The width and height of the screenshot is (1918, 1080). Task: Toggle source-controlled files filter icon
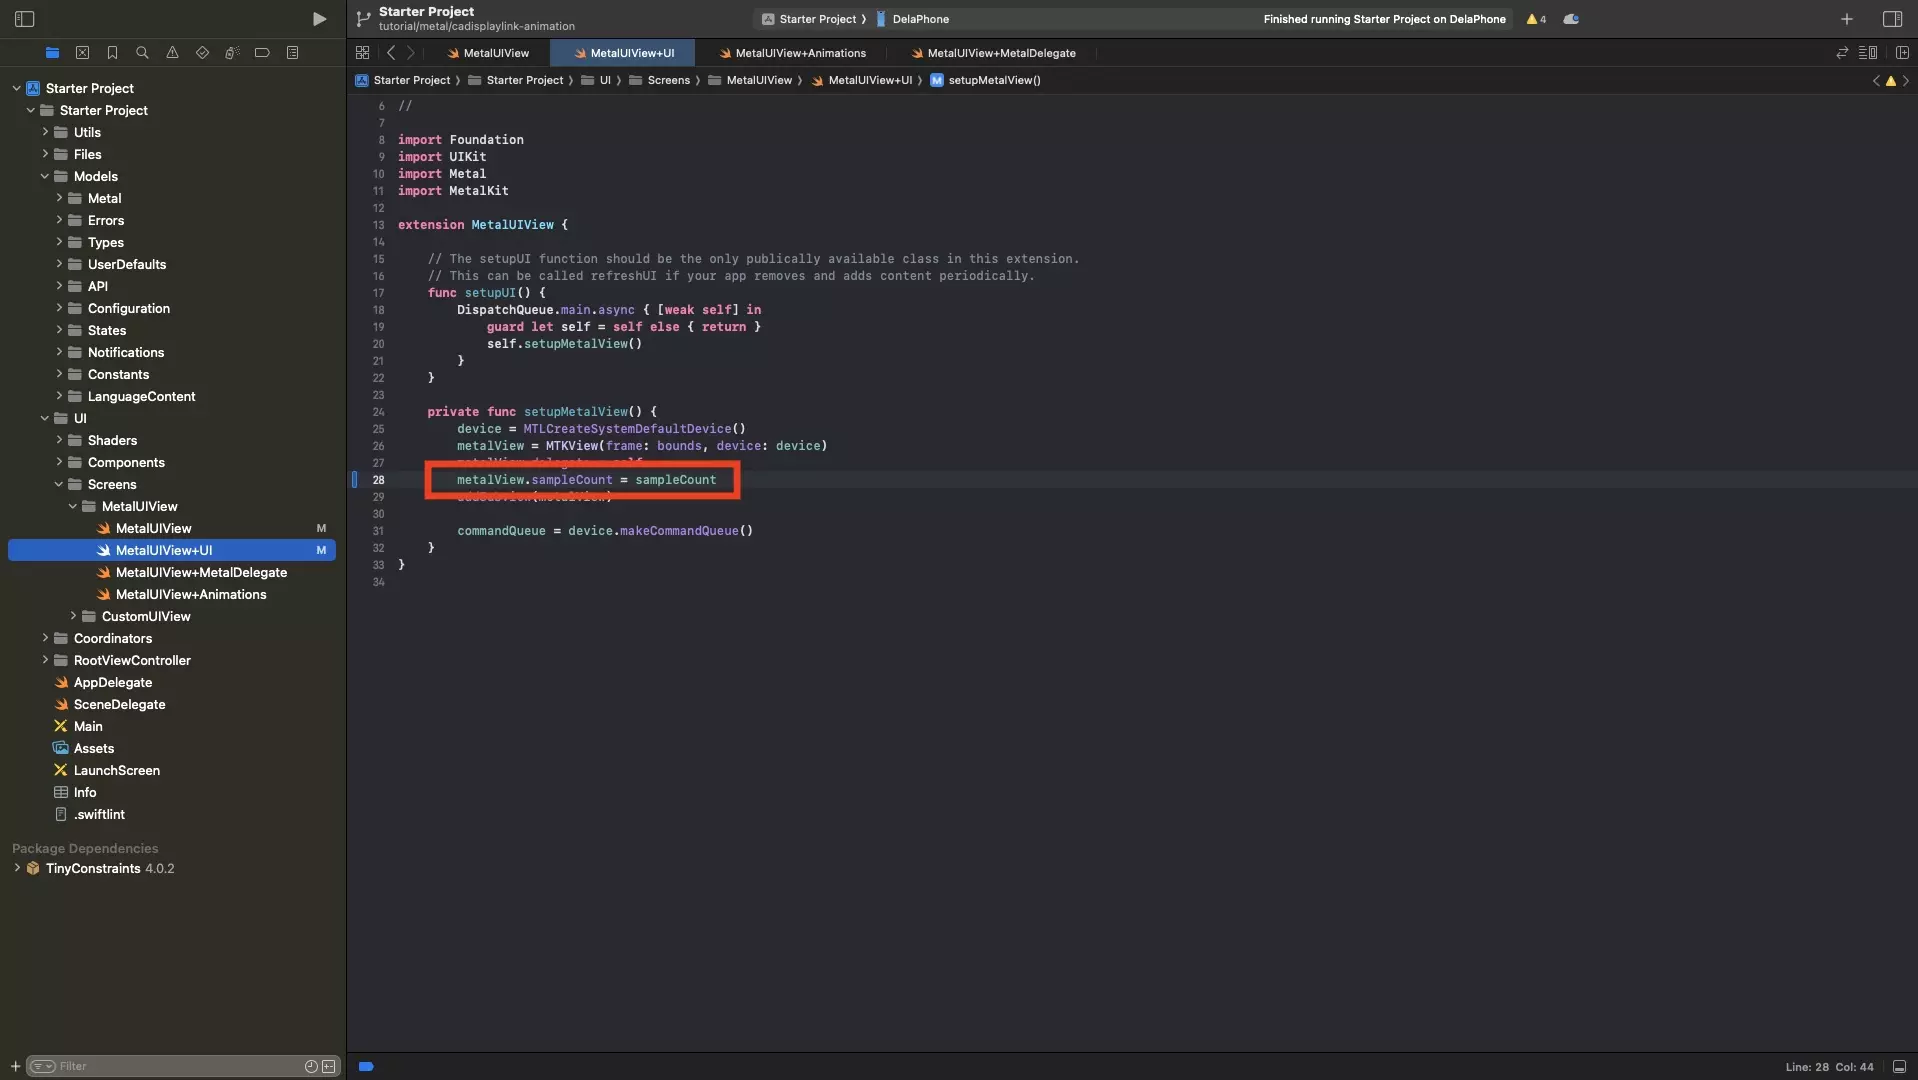coord(328,1067)
